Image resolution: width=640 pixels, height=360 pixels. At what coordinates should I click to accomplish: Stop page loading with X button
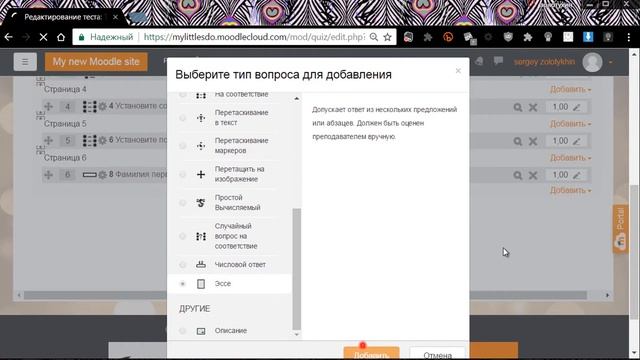tap(43, 37)
